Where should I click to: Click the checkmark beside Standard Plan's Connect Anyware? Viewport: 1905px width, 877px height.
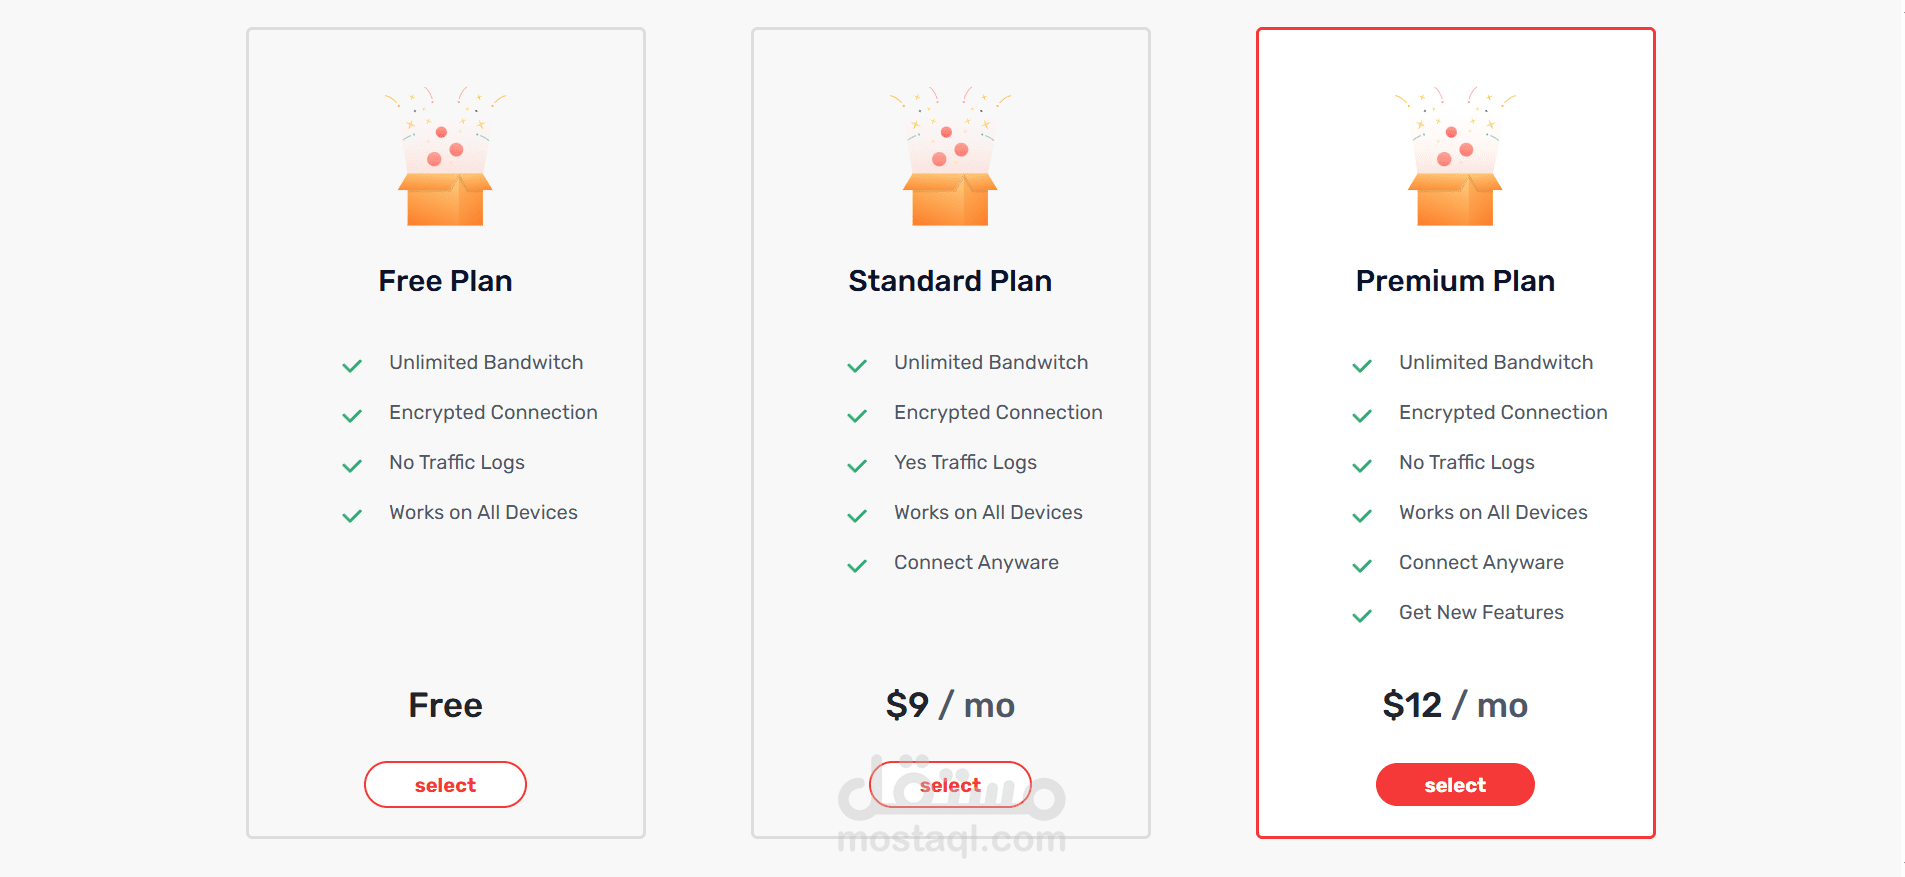click(857, 566)
